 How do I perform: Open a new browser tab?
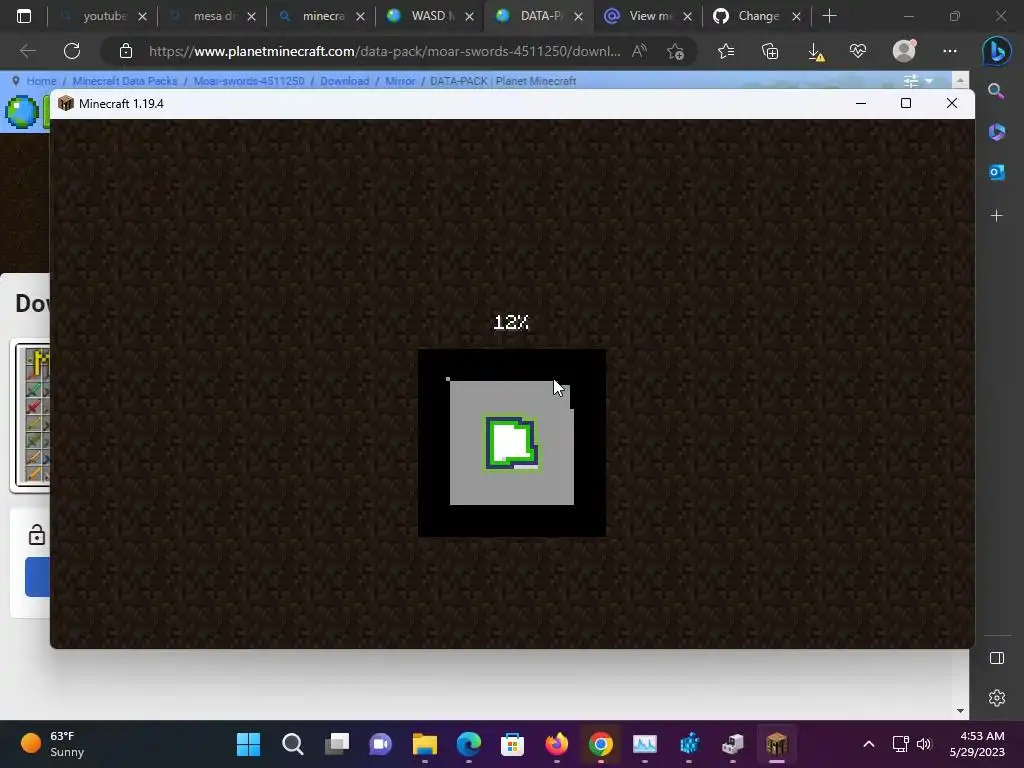click(829, 16)
